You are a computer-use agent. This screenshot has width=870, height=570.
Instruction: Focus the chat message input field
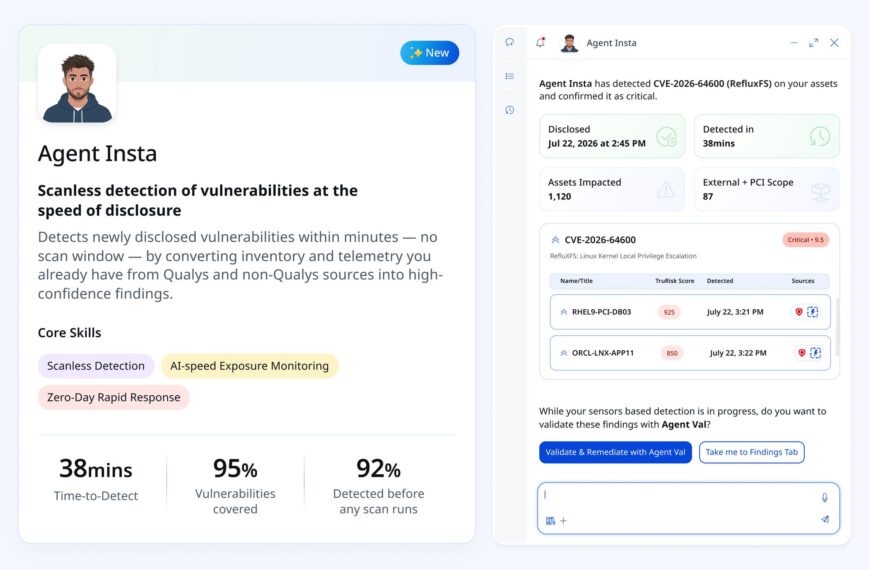(x=688, y=495)
